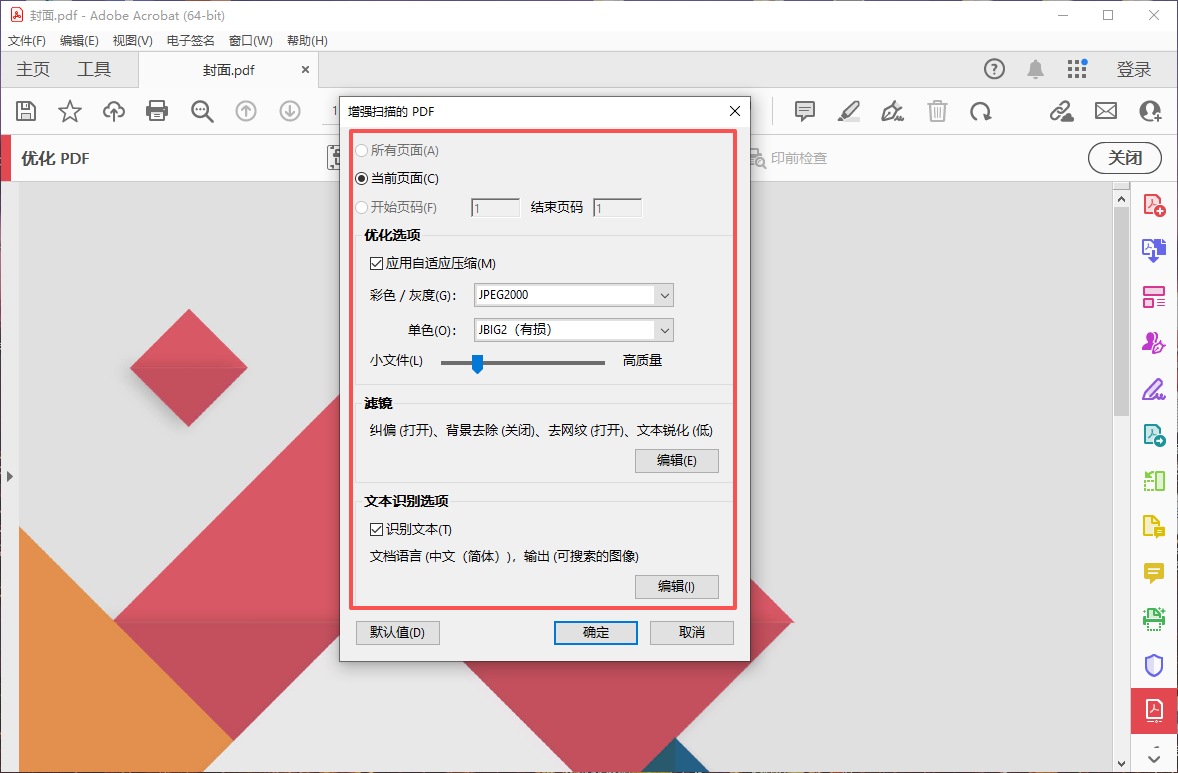Image resolution: width=1178 pixels, height=773 pixels.
Task: Open the 视图 menu
Action: [132, 41]
